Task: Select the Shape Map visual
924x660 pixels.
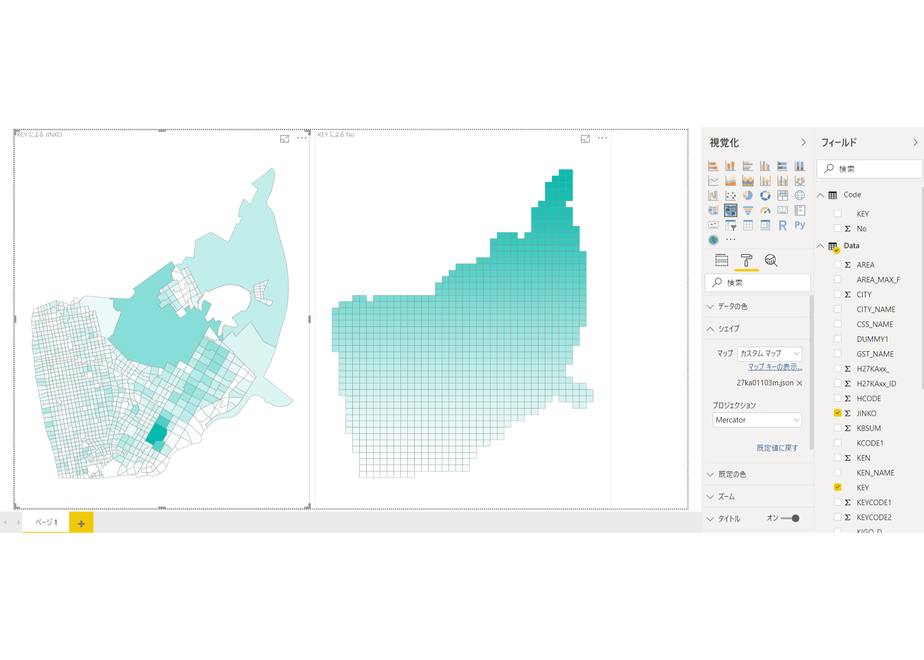Action: pyautogui.click(x=730, y=210)
